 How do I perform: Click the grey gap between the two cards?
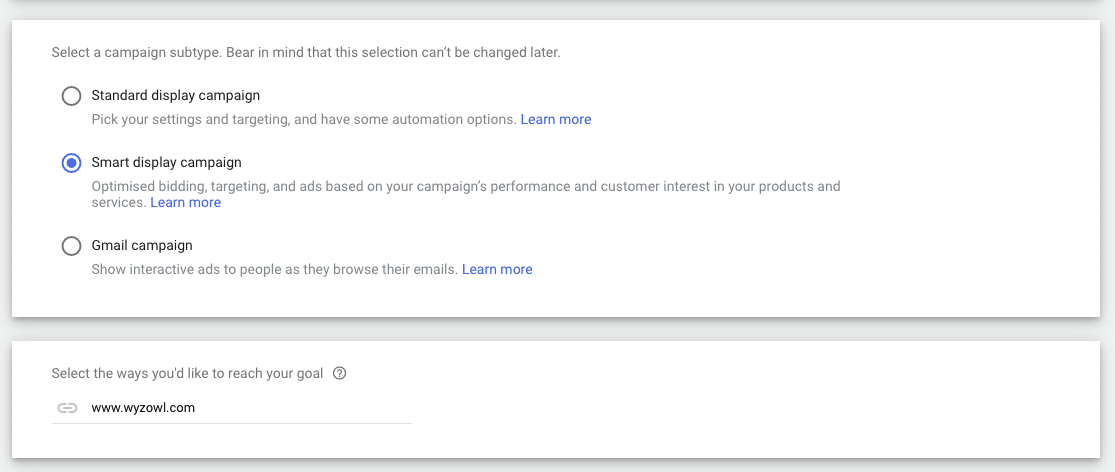point(556,329)
